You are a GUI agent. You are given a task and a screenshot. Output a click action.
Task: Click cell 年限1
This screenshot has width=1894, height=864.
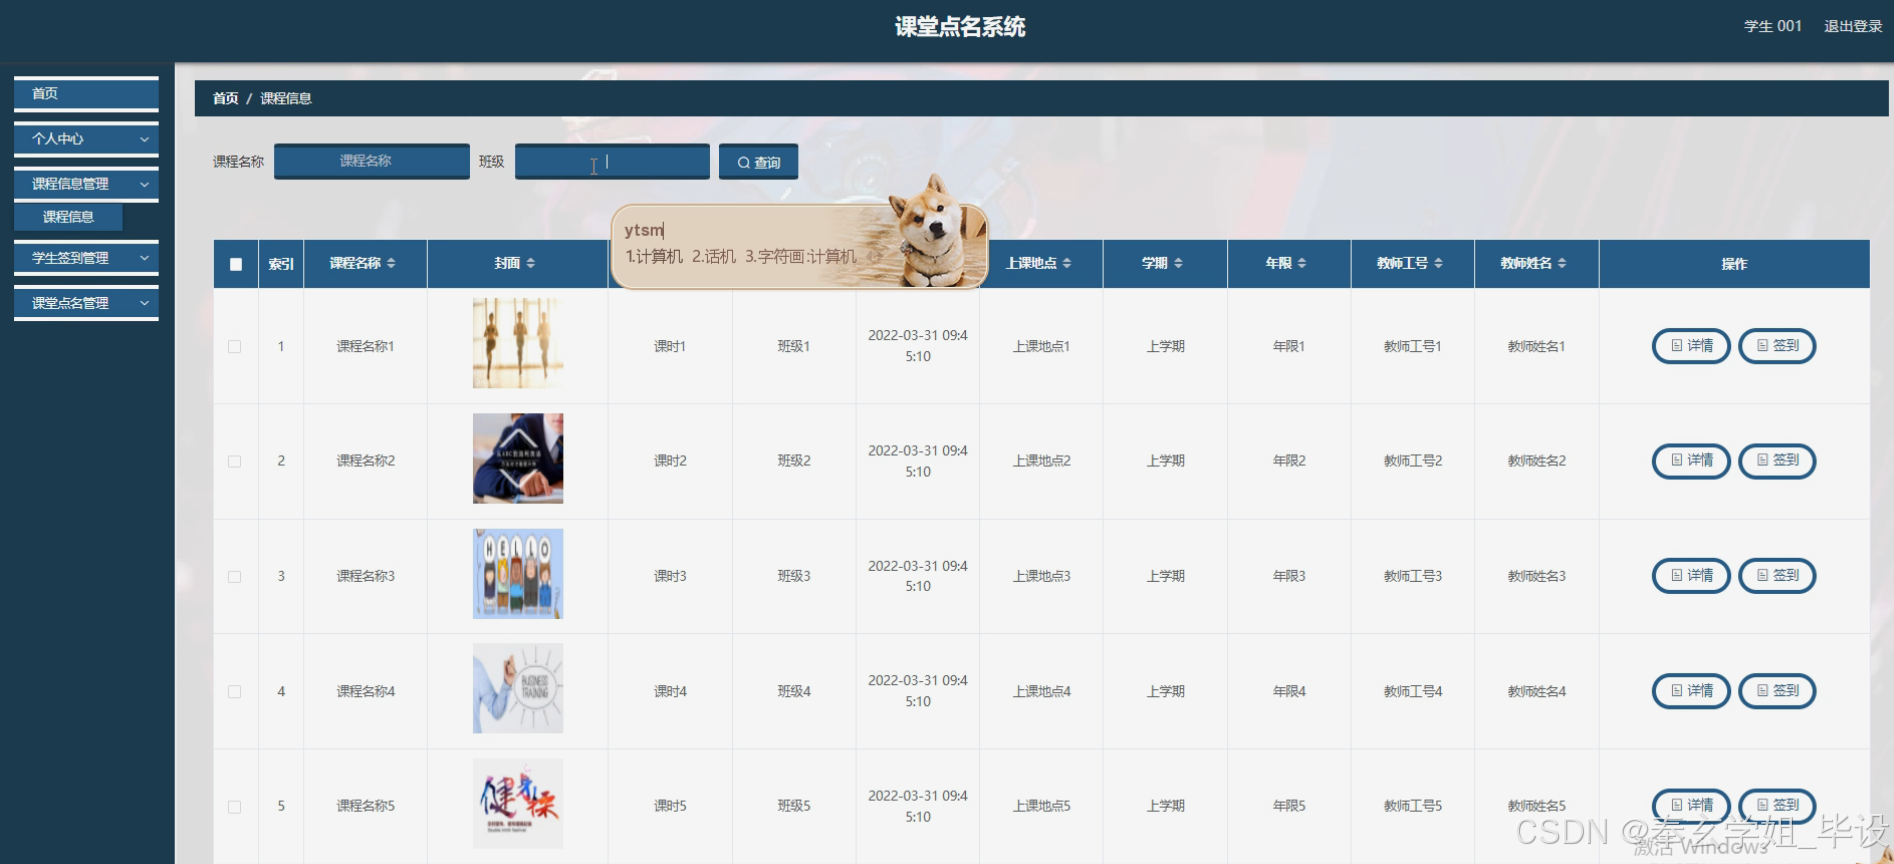pos(1289,347)
